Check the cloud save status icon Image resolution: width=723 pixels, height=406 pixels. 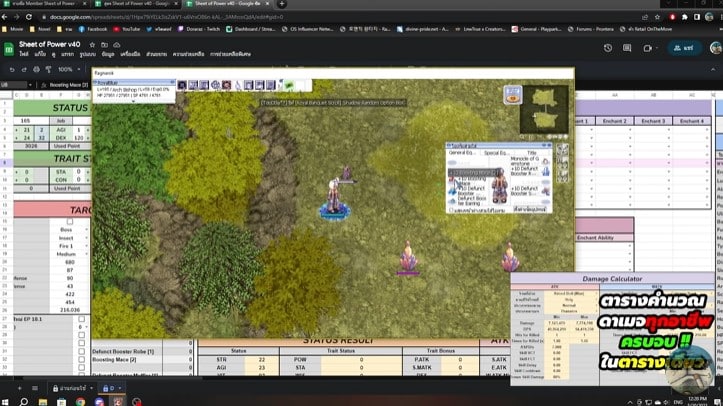tap(117, 45)
